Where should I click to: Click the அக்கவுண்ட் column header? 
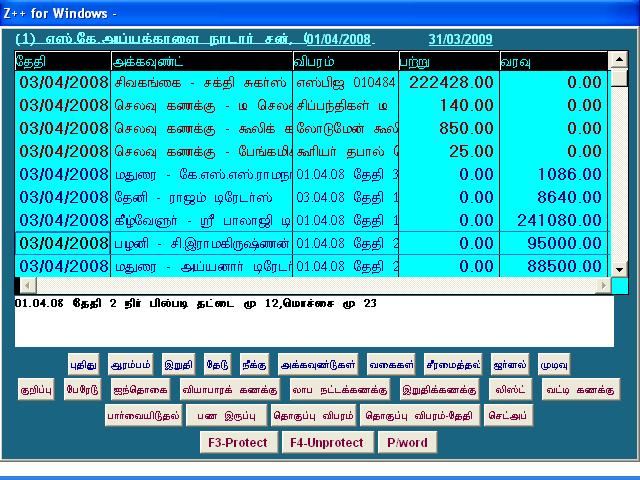[202, 61]
